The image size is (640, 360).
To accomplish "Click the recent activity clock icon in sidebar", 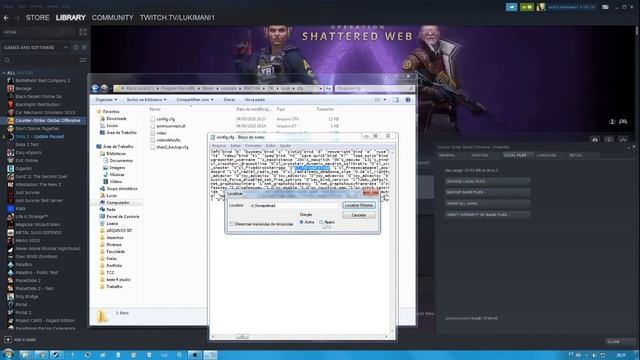I will pos(76,47).
